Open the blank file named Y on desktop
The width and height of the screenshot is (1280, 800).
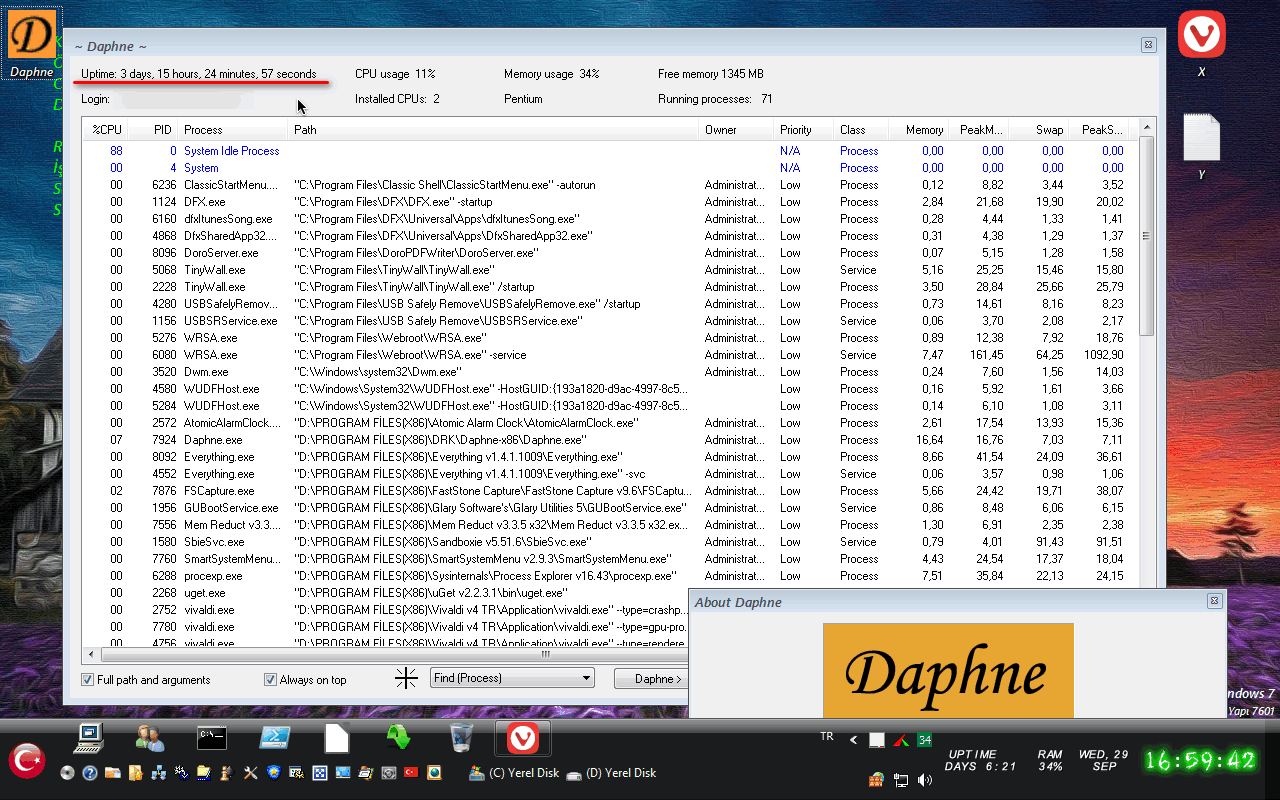coord(1201,146)
